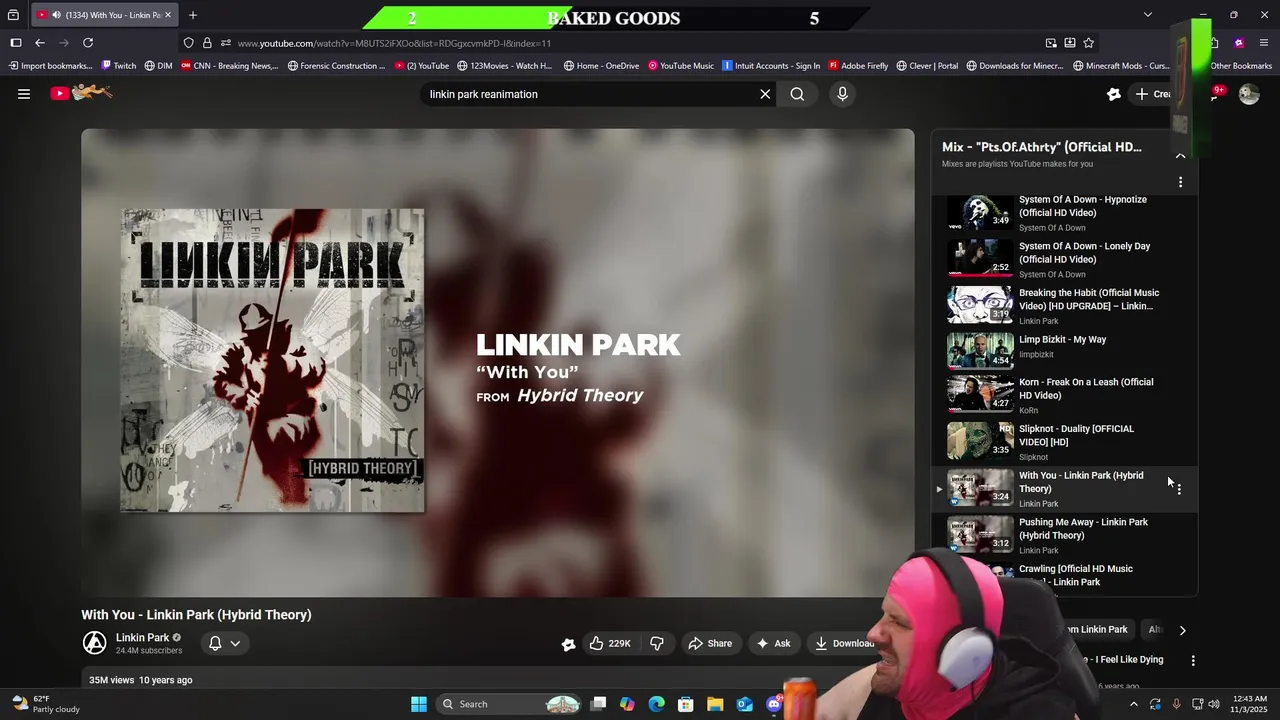Image resolution: width=1280 pixels, height=720 pixels.
Task: Dislike the video with thumbs down
Action: pyautogui.click(x=657, y=643)
